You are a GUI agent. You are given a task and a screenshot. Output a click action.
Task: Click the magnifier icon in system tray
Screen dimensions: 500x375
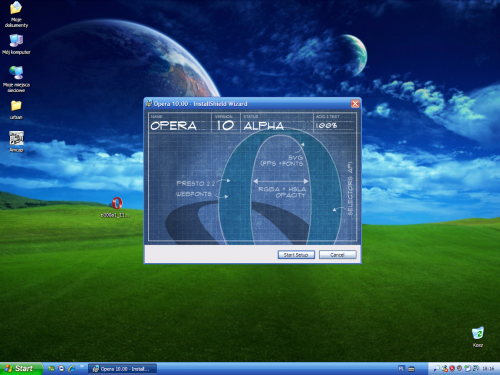click(x=437, y=369)
